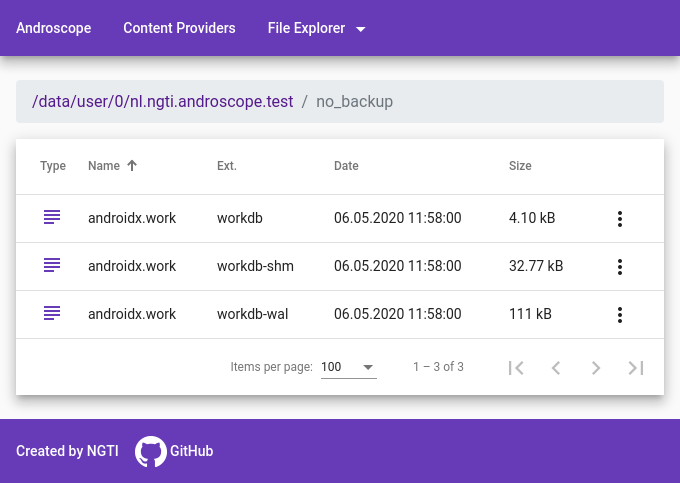
Task: Navigate to /data/user/0/nl.ngti.androscope.test breadcrumb
Action: [x=163, y=101]
